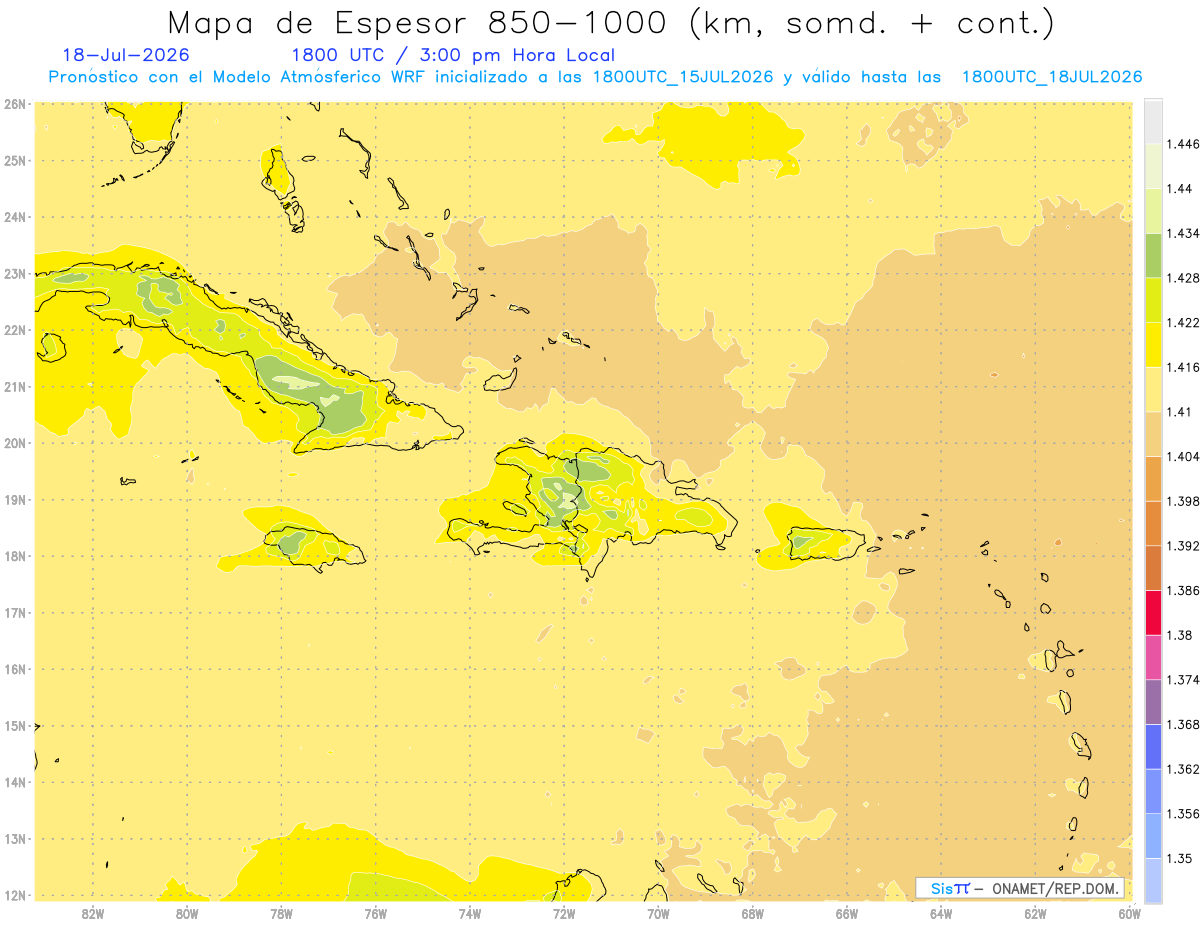The width and height of the screenshot is (1200, 927).
Task: Click the latitude axis label "26N"
Action: (15, 104)
